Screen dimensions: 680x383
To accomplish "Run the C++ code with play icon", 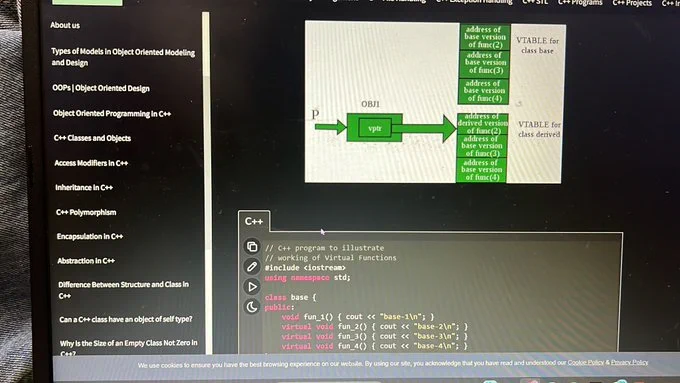I will click(252, 286).
